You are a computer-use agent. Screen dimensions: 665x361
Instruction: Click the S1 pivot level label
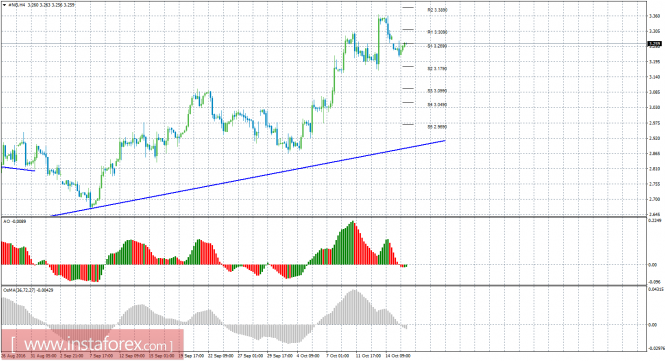(437, 46)
